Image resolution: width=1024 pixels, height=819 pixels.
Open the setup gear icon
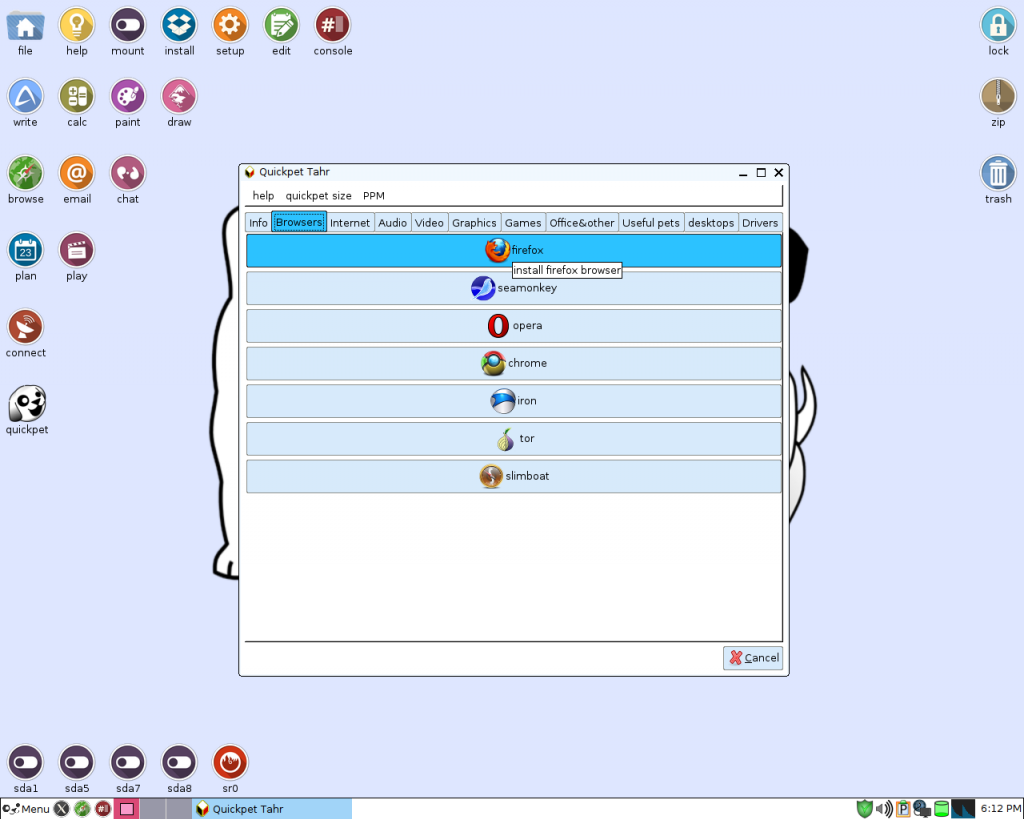point(231,31)
